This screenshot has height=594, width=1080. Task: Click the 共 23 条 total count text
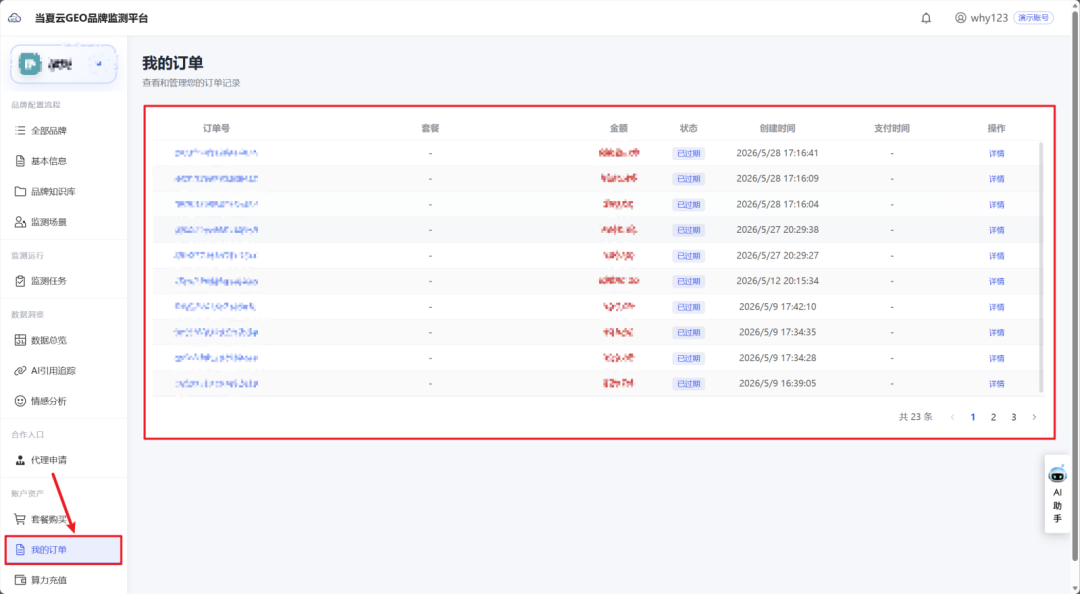click(915, 417)
